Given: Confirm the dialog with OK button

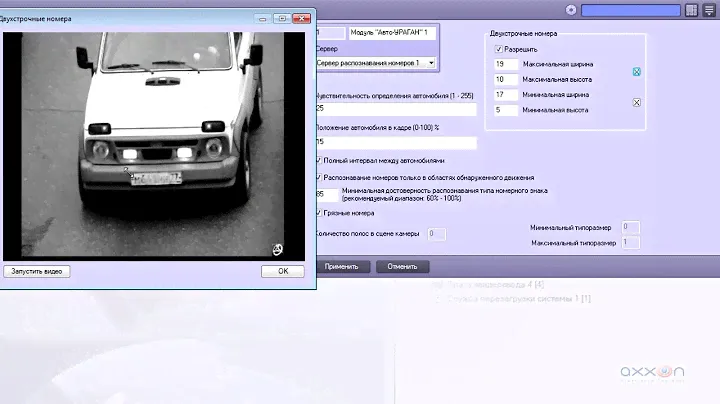Looking at the screenshot, I should tap(283, 271).
